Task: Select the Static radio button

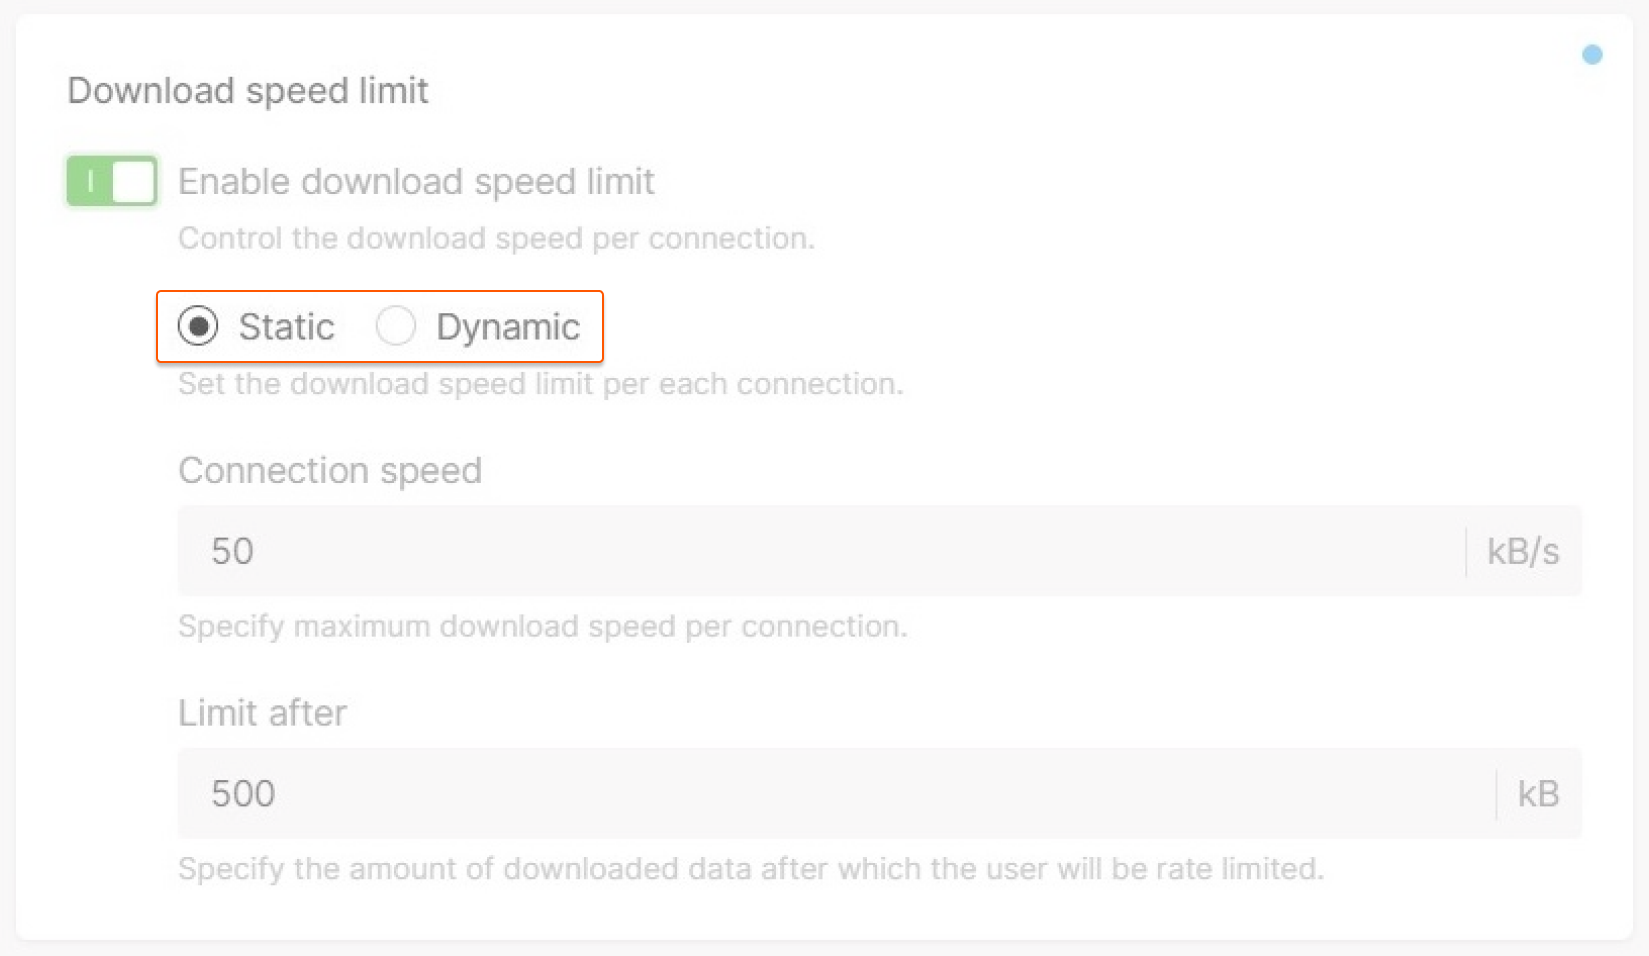Action: click(198, 326)
